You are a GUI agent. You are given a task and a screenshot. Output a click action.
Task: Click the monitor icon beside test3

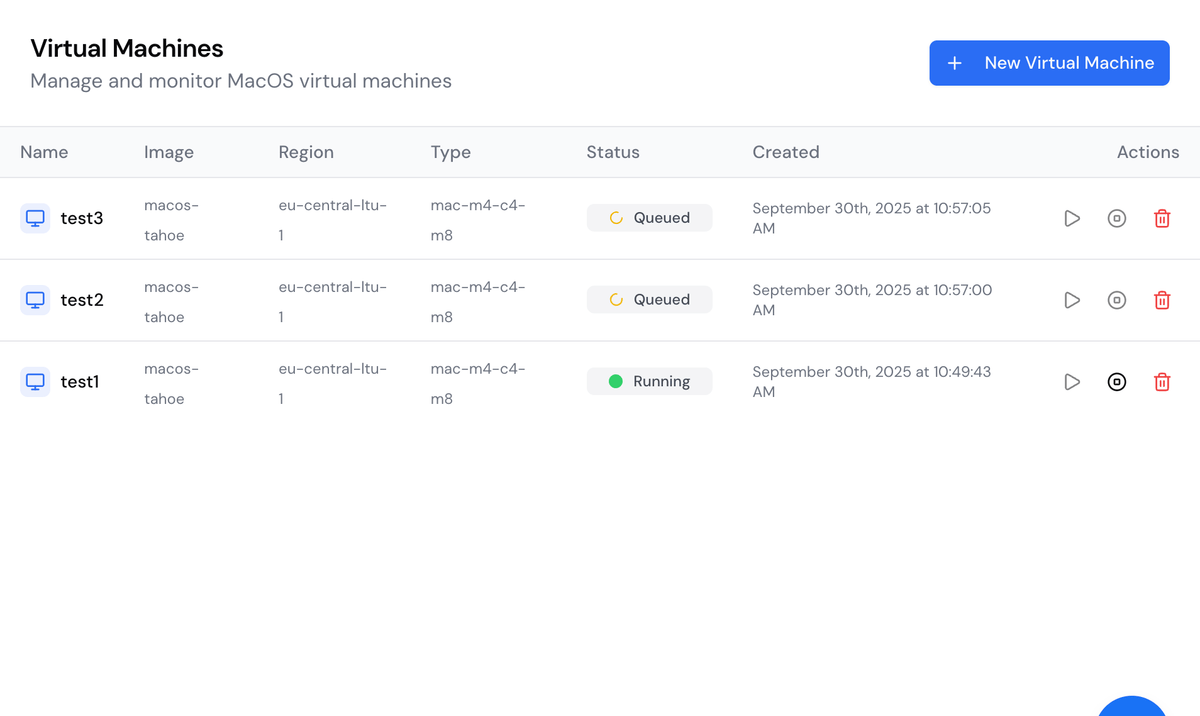pos(35,218)
